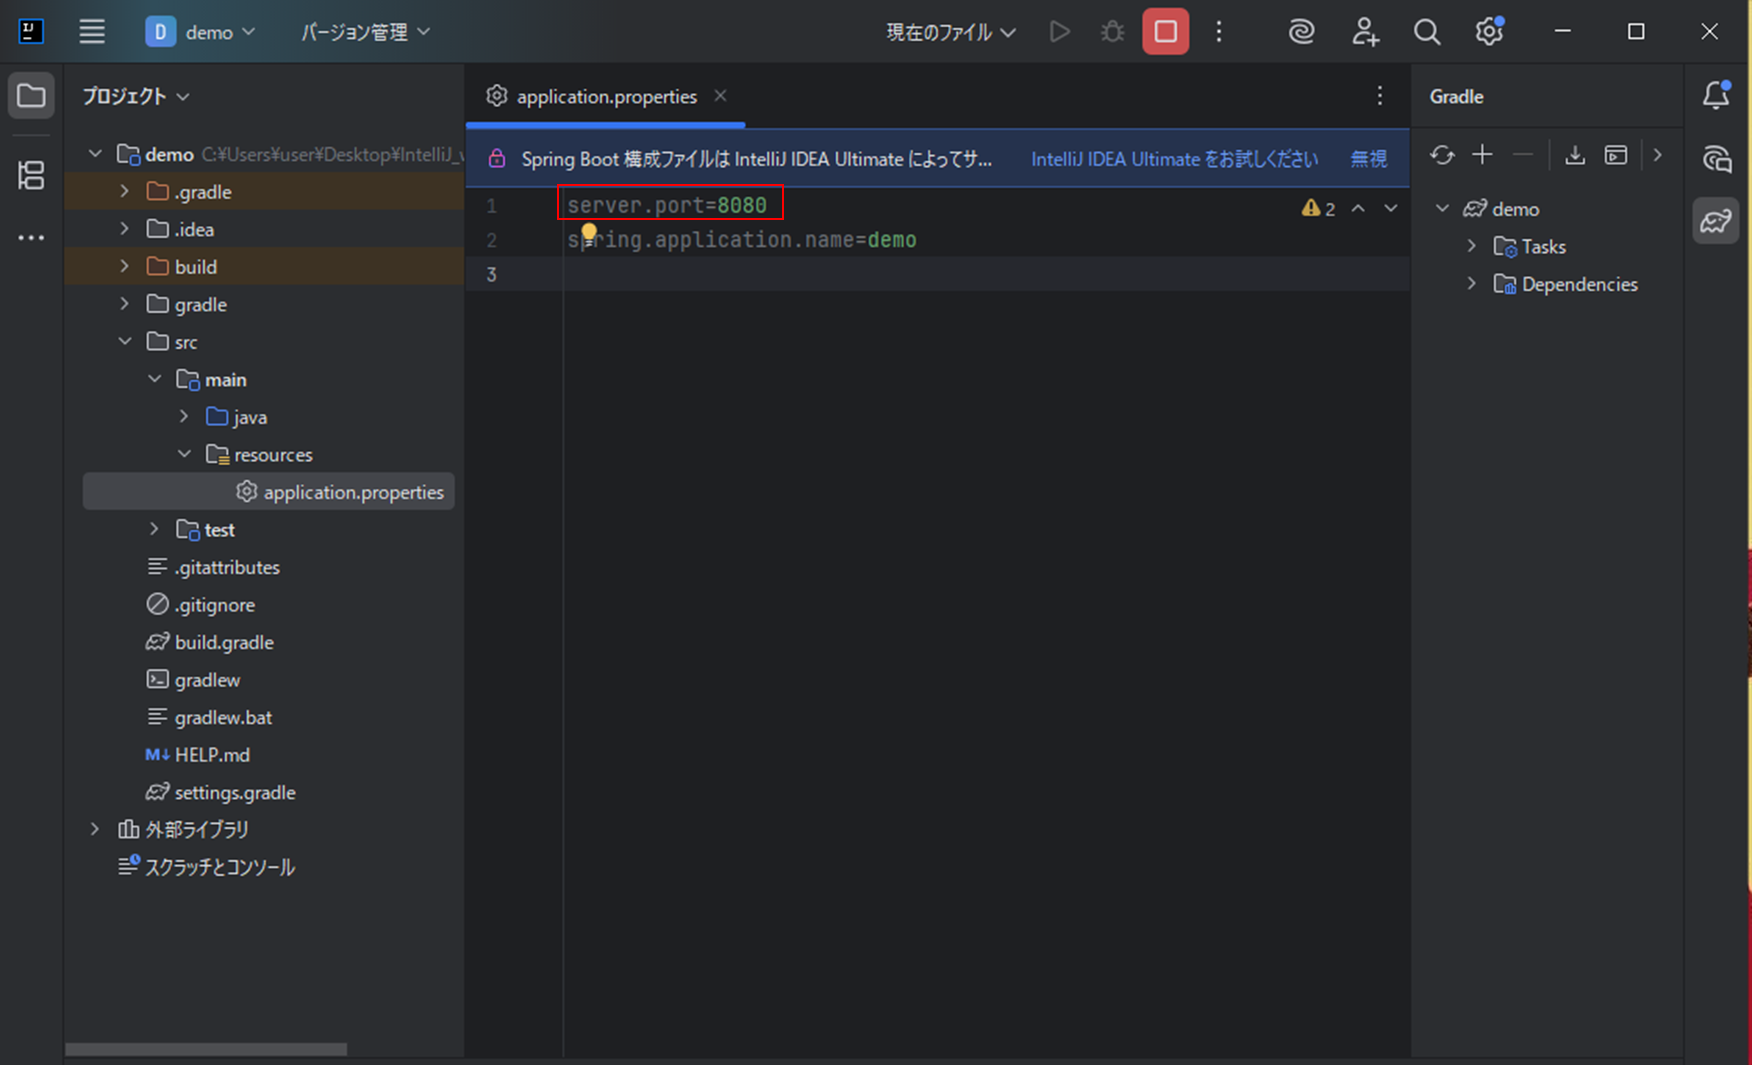Image resolution: width=1752 pixels, height=1065 pixels.
Task: Download sources in the Gradle panel
Action: tap(1575, 155)
